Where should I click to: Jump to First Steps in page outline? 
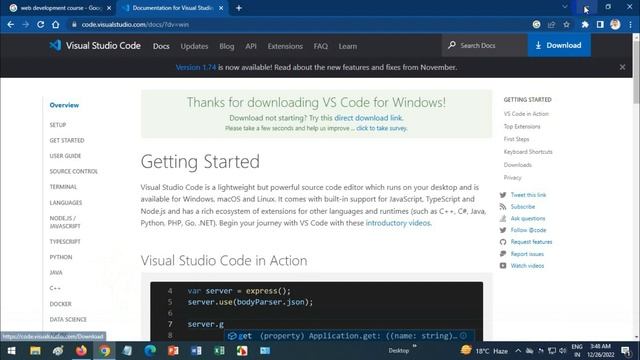pyautogui.click(x=516, y=139)
